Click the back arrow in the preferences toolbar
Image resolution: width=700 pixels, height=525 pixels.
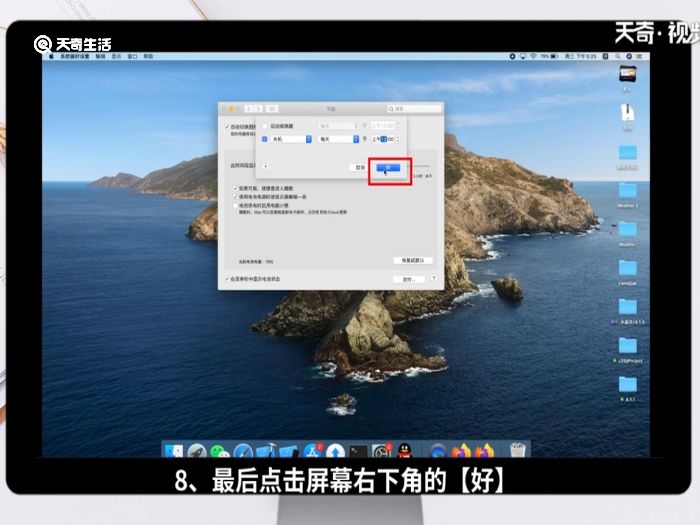click(249, 108)
